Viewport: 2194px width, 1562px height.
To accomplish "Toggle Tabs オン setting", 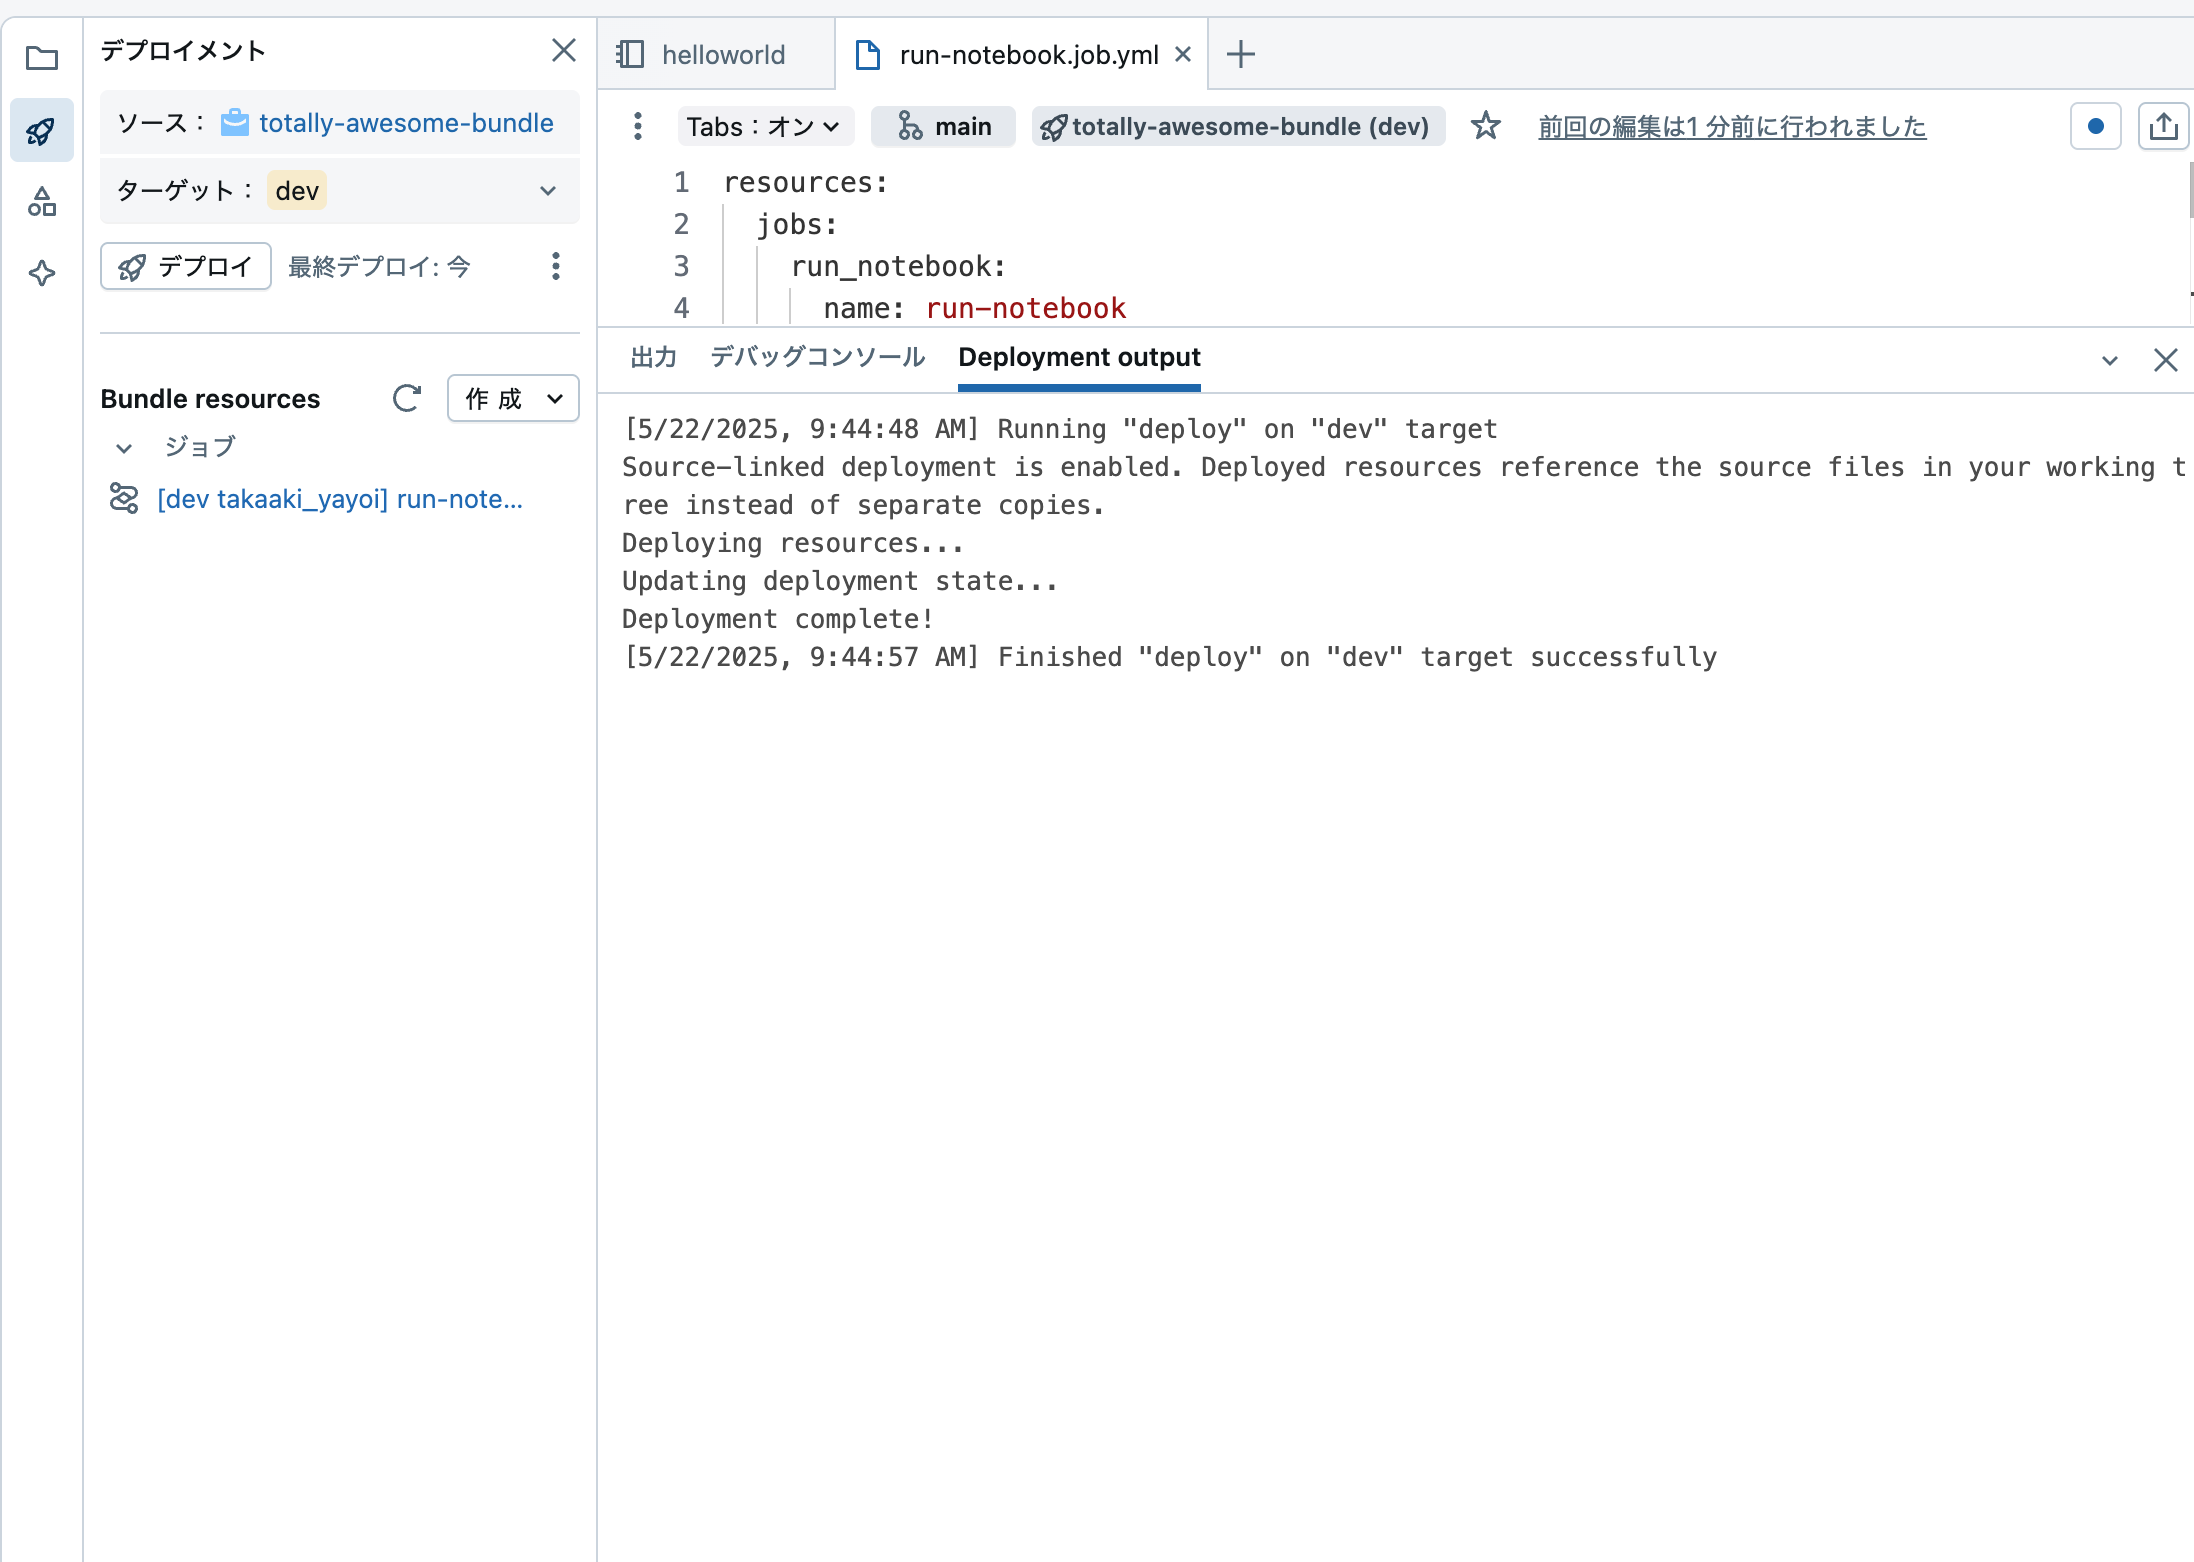I will 765,126.
